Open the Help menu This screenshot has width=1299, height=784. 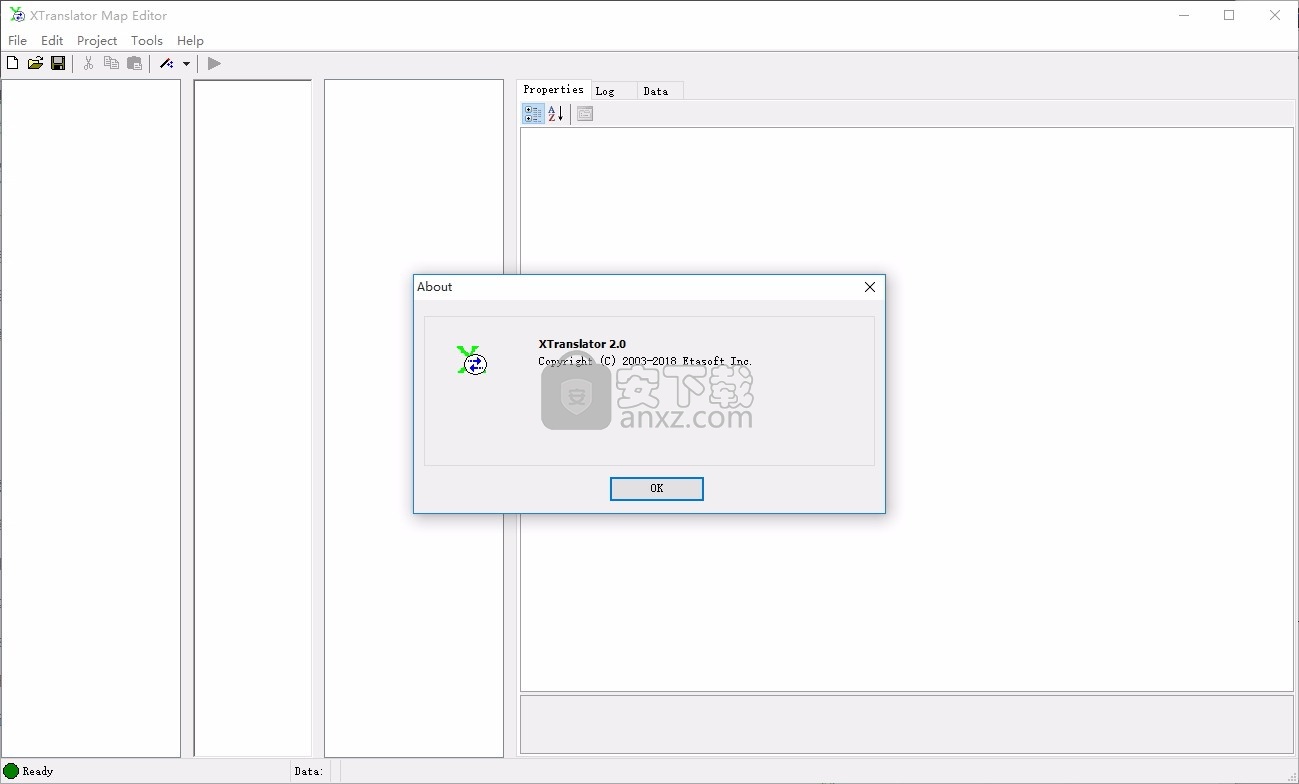coord(190,40)
